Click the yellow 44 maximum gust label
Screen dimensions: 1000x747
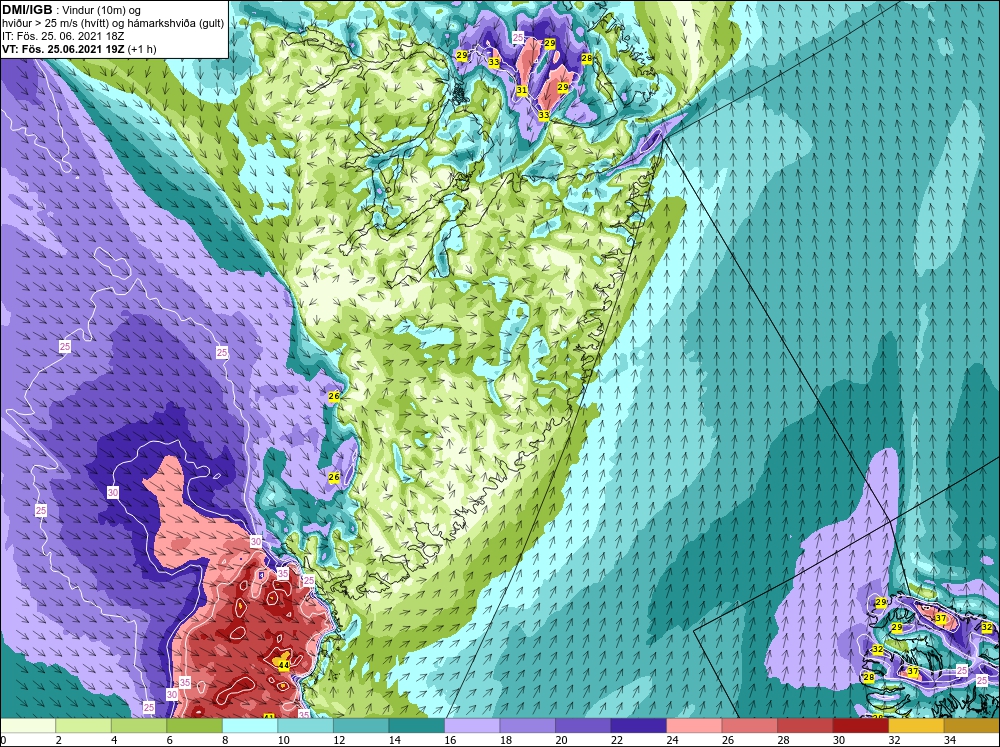coord(284,665)
